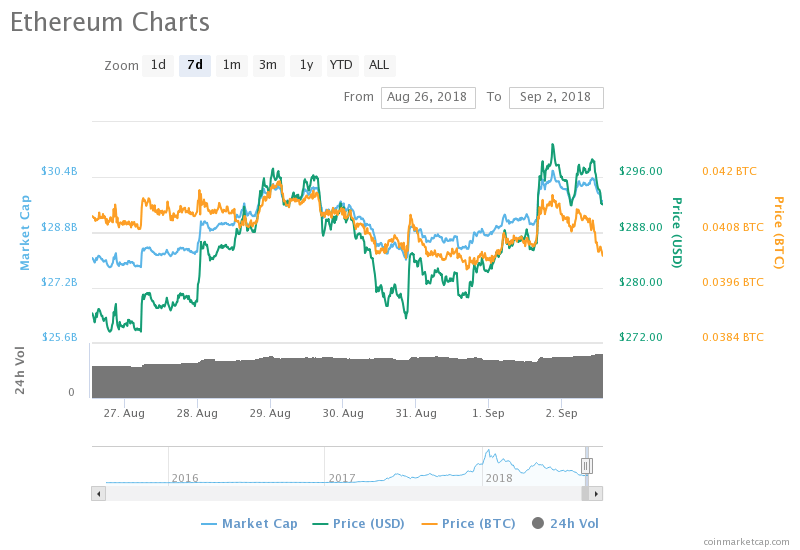The height and width of the screenshot is (550, 800).
Task: Click the 27. Aug axis label
Action: tap(124, 413)
